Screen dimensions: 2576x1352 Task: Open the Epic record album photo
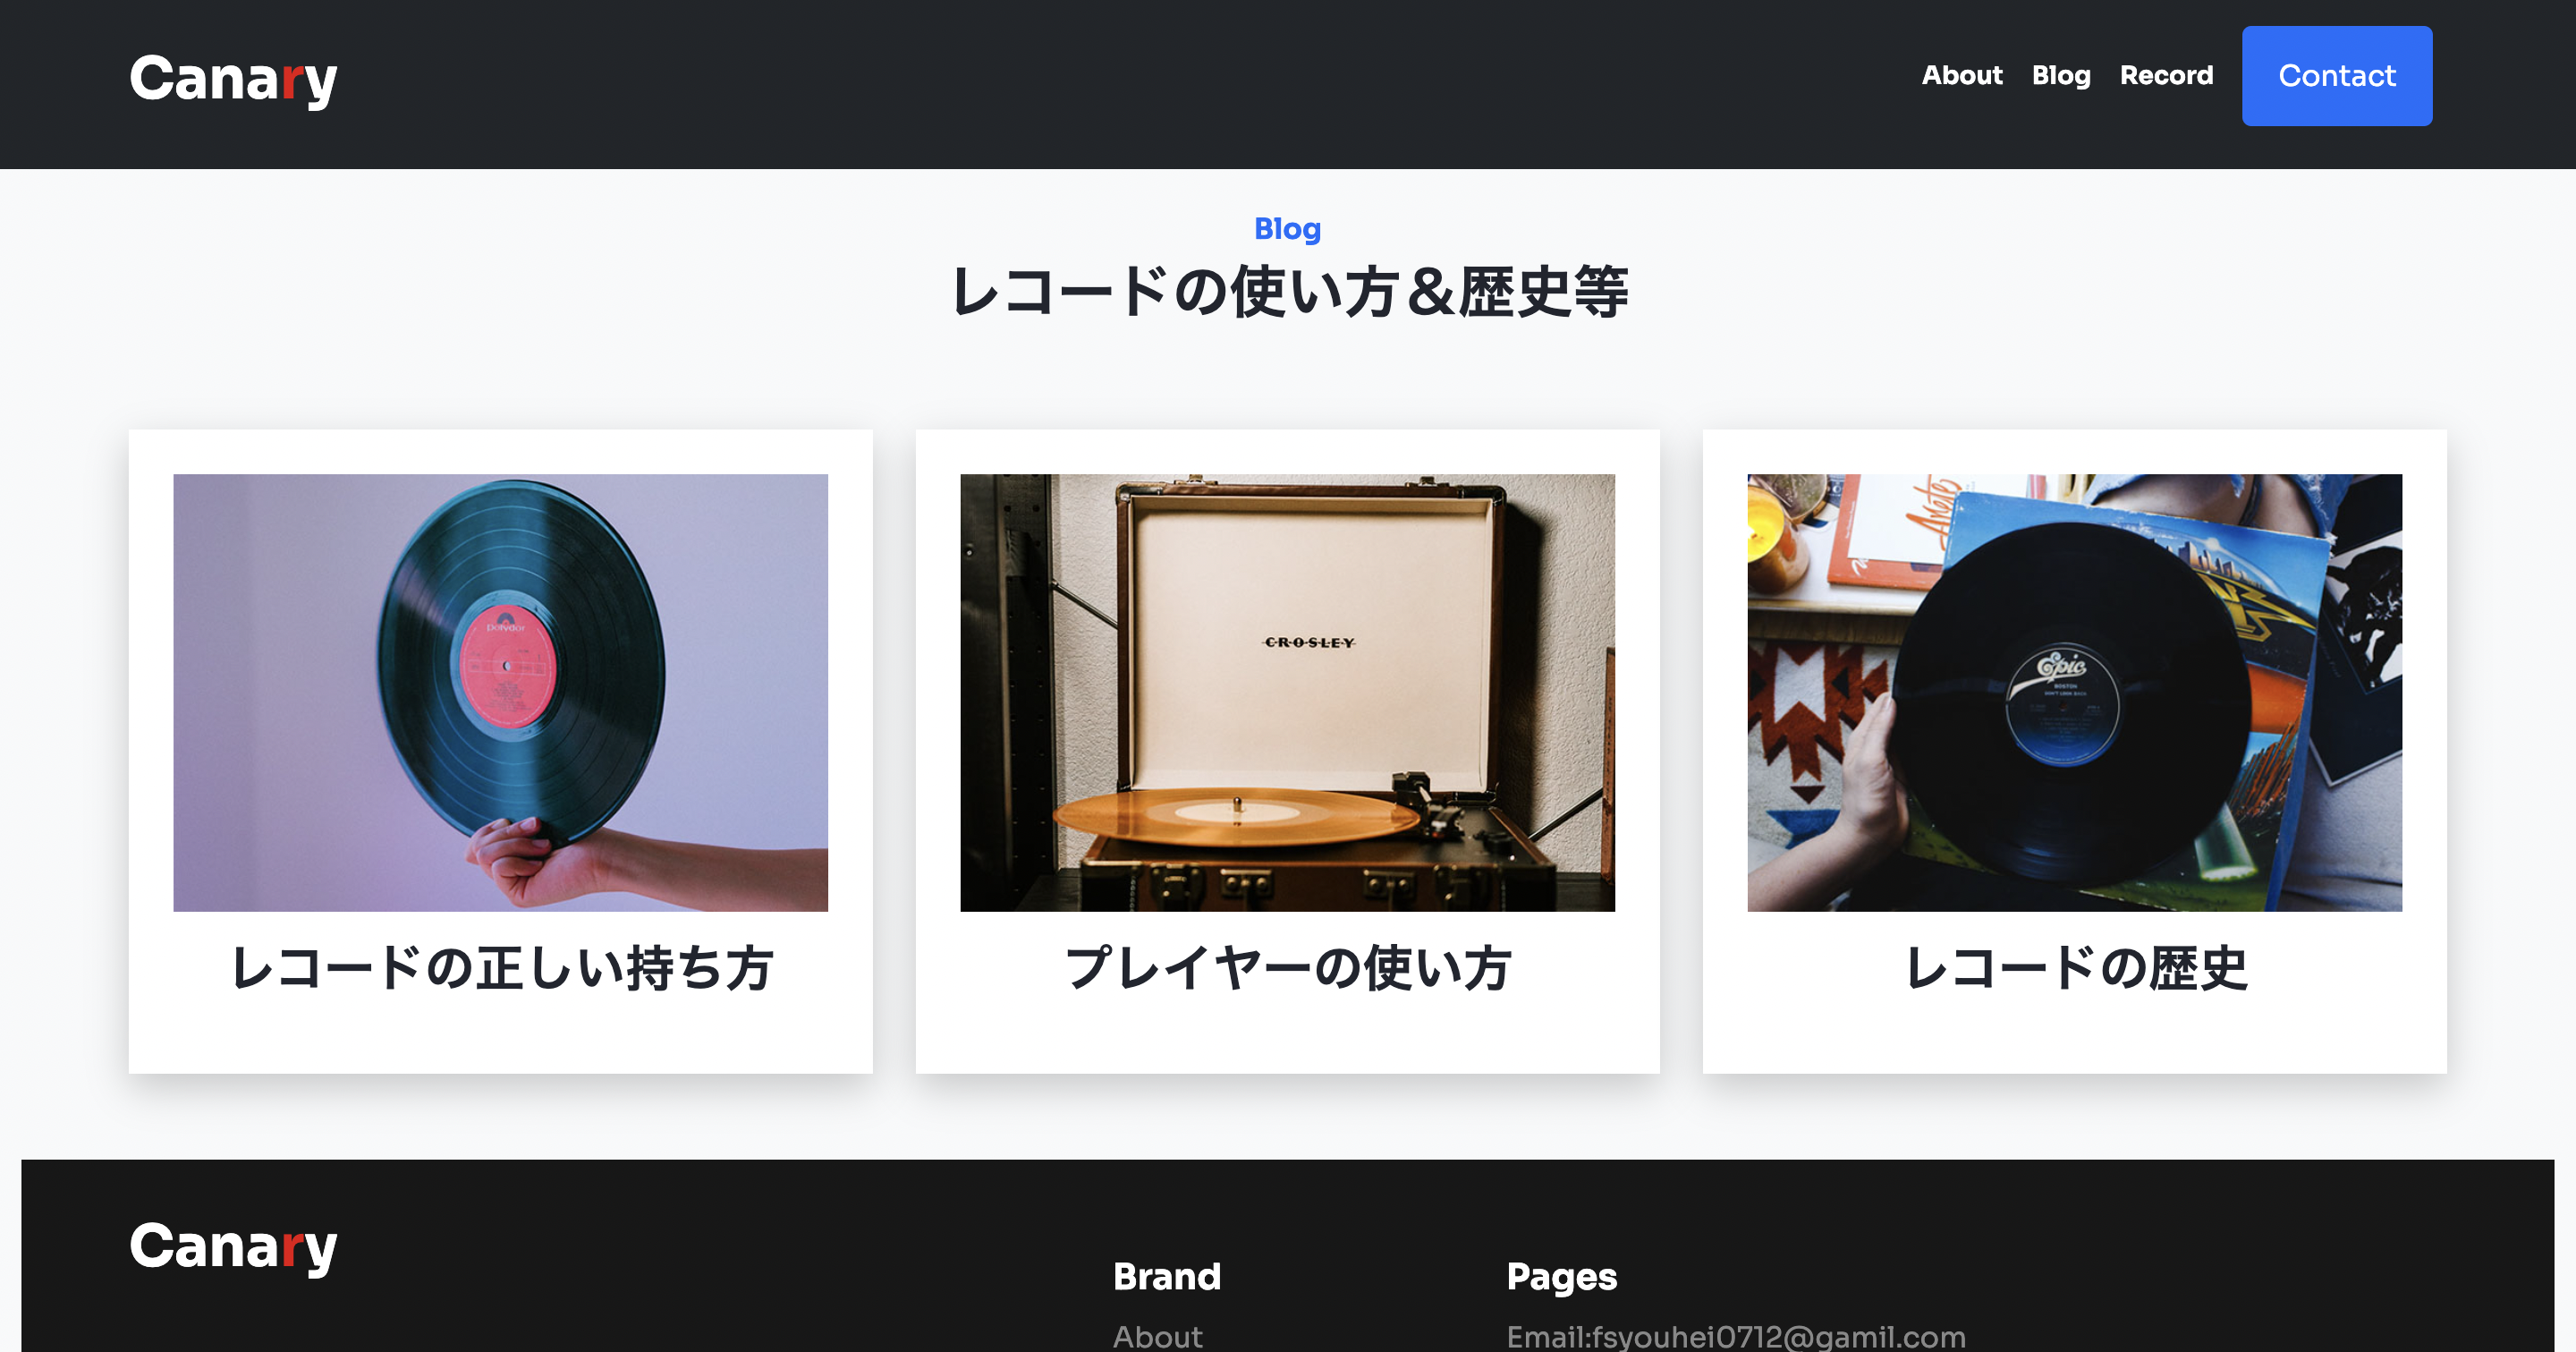(2074, 692)
